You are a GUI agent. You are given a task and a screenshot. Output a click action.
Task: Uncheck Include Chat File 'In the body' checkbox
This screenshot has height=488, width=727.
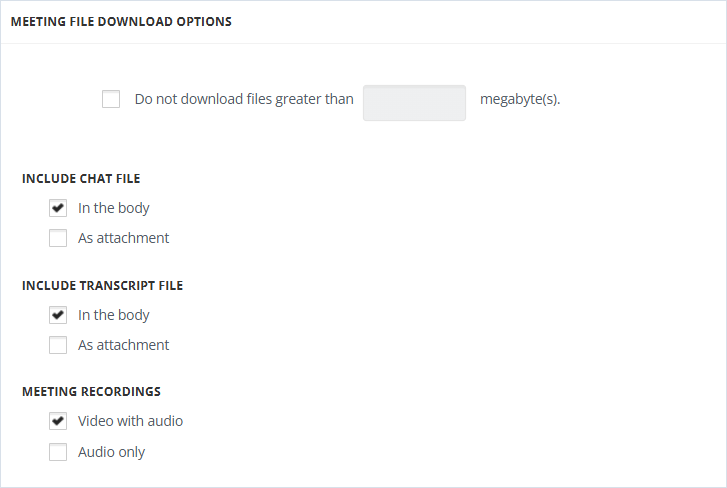coord(58,208)
